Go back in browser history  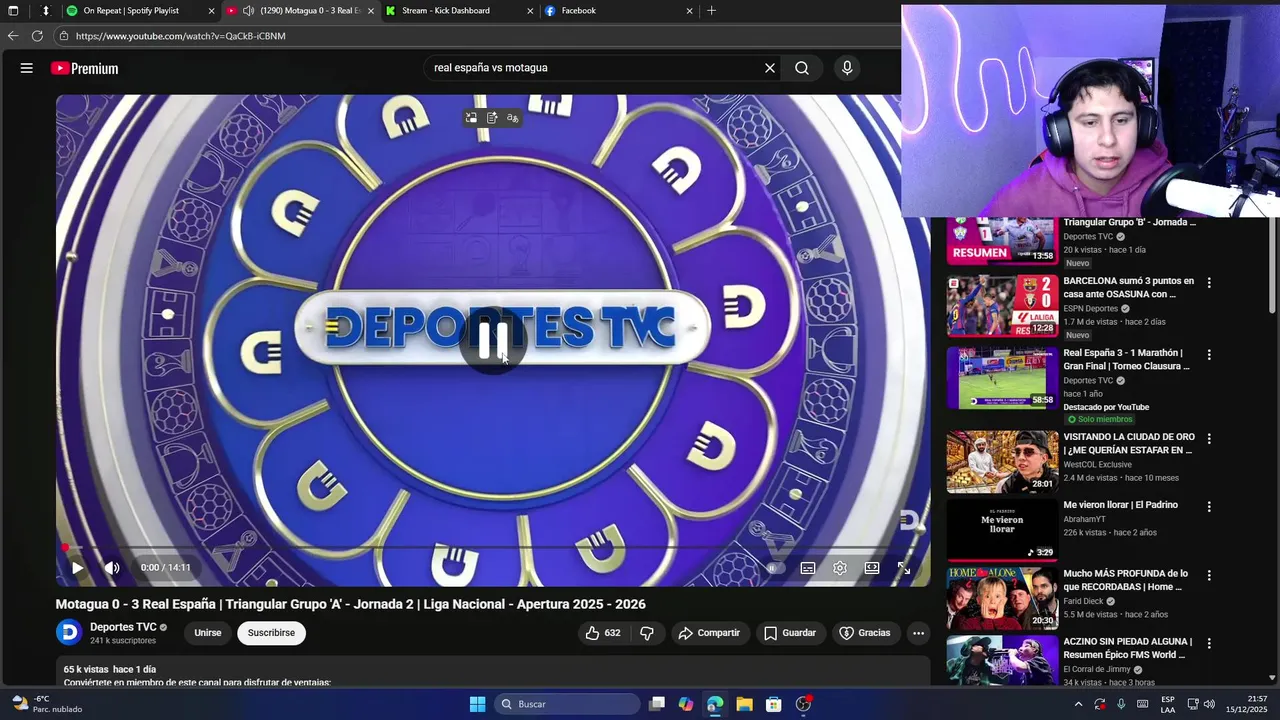pyautogui.click(x=12, y=36)
